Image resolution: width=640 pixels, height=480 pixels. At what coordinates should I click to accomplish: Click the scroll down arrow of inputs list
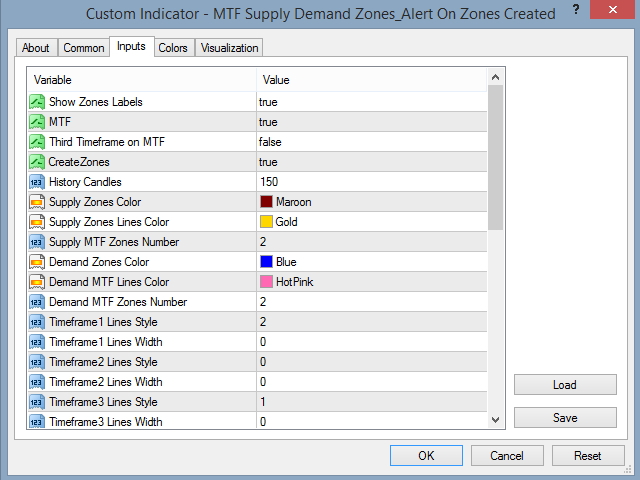click(x=496, y=420)
